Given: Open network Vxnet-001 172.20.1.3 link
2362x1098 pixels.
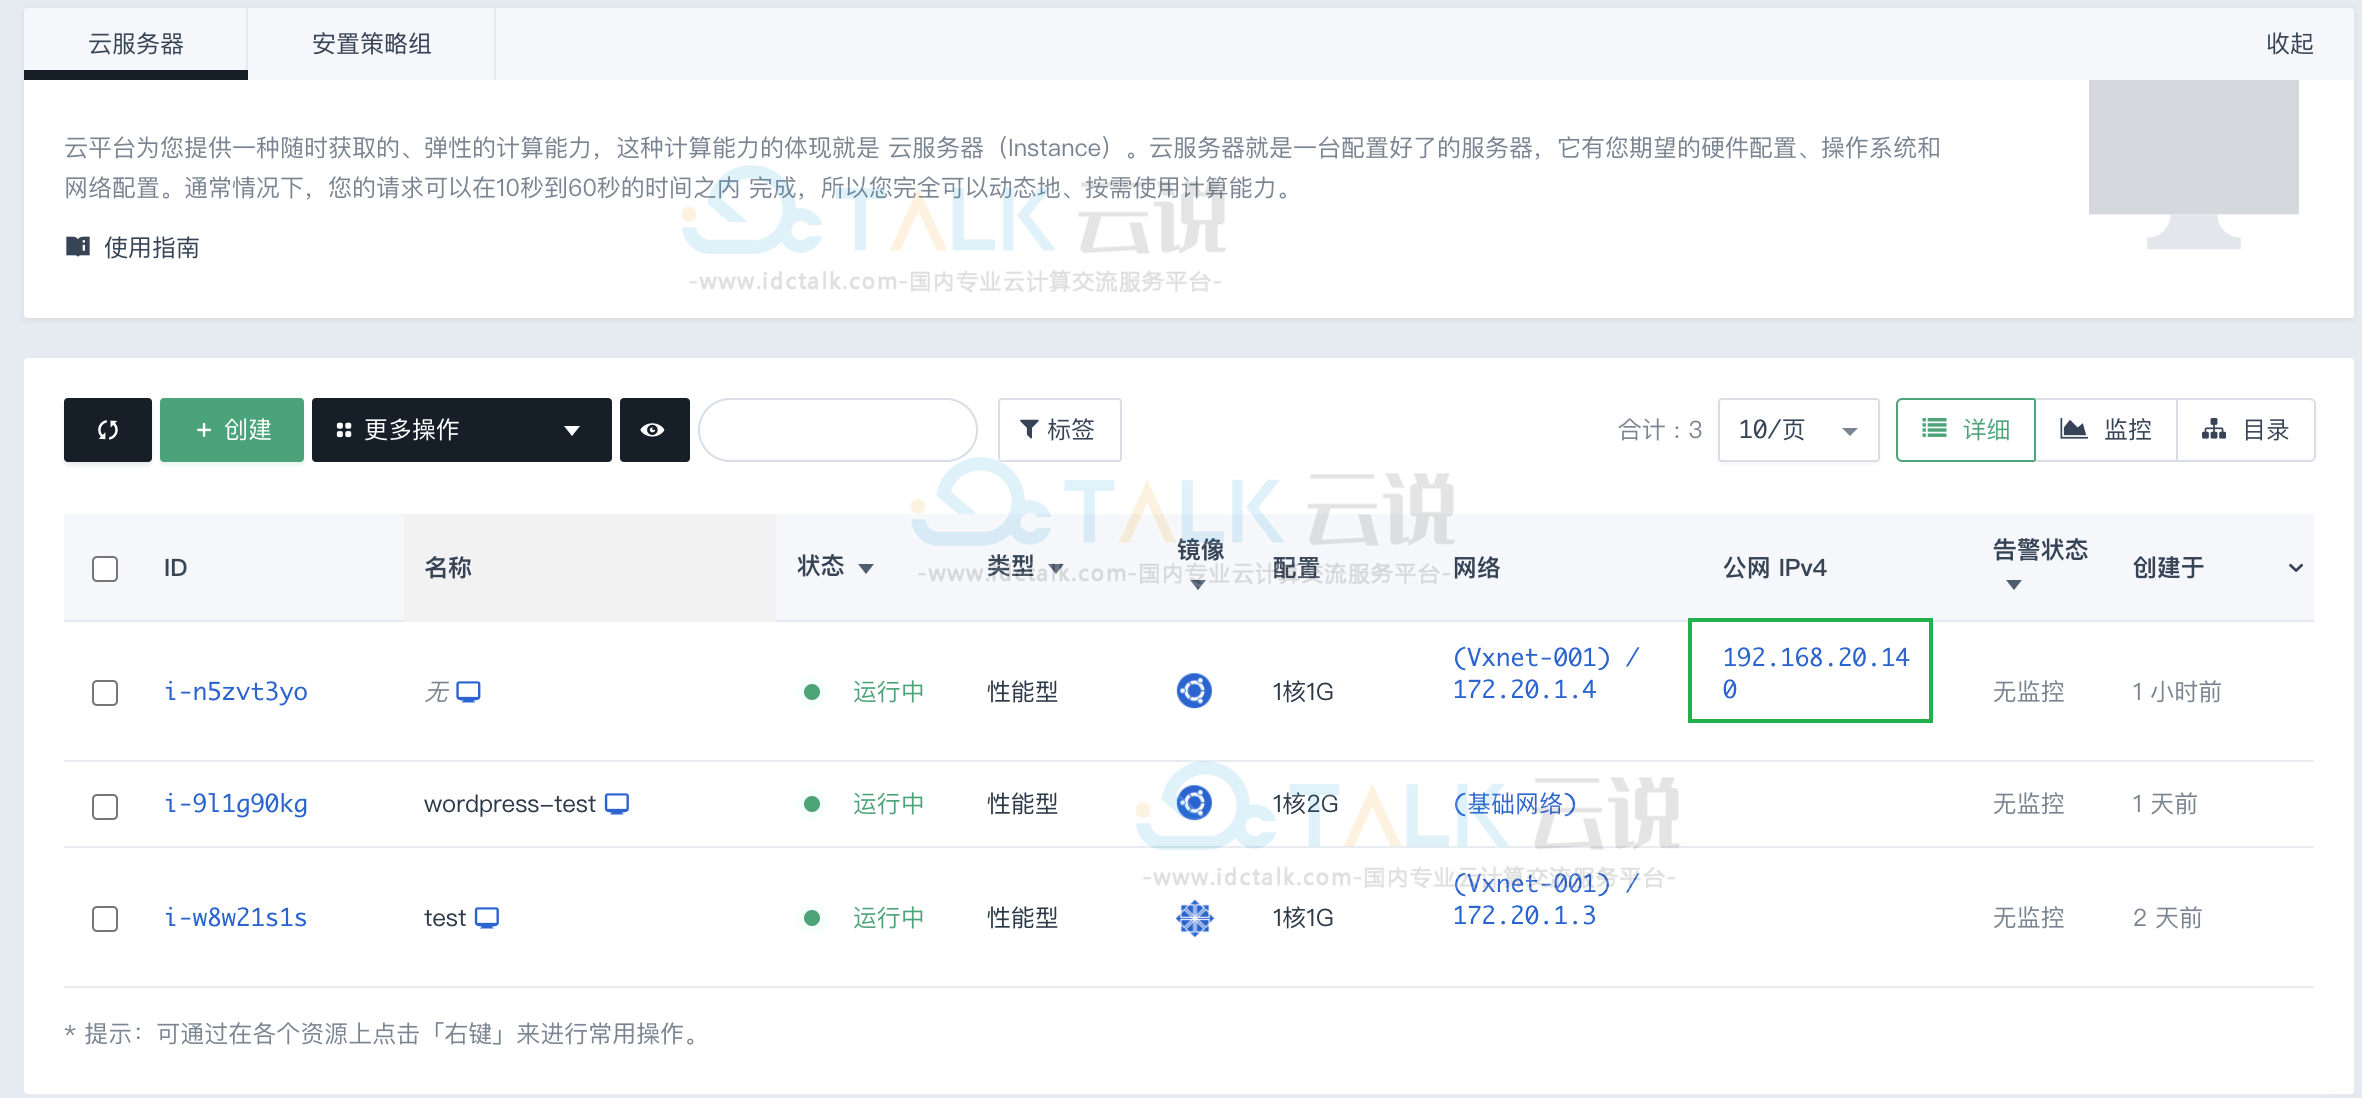Looking at the screenshot, I should click(x=1545, y=899).
